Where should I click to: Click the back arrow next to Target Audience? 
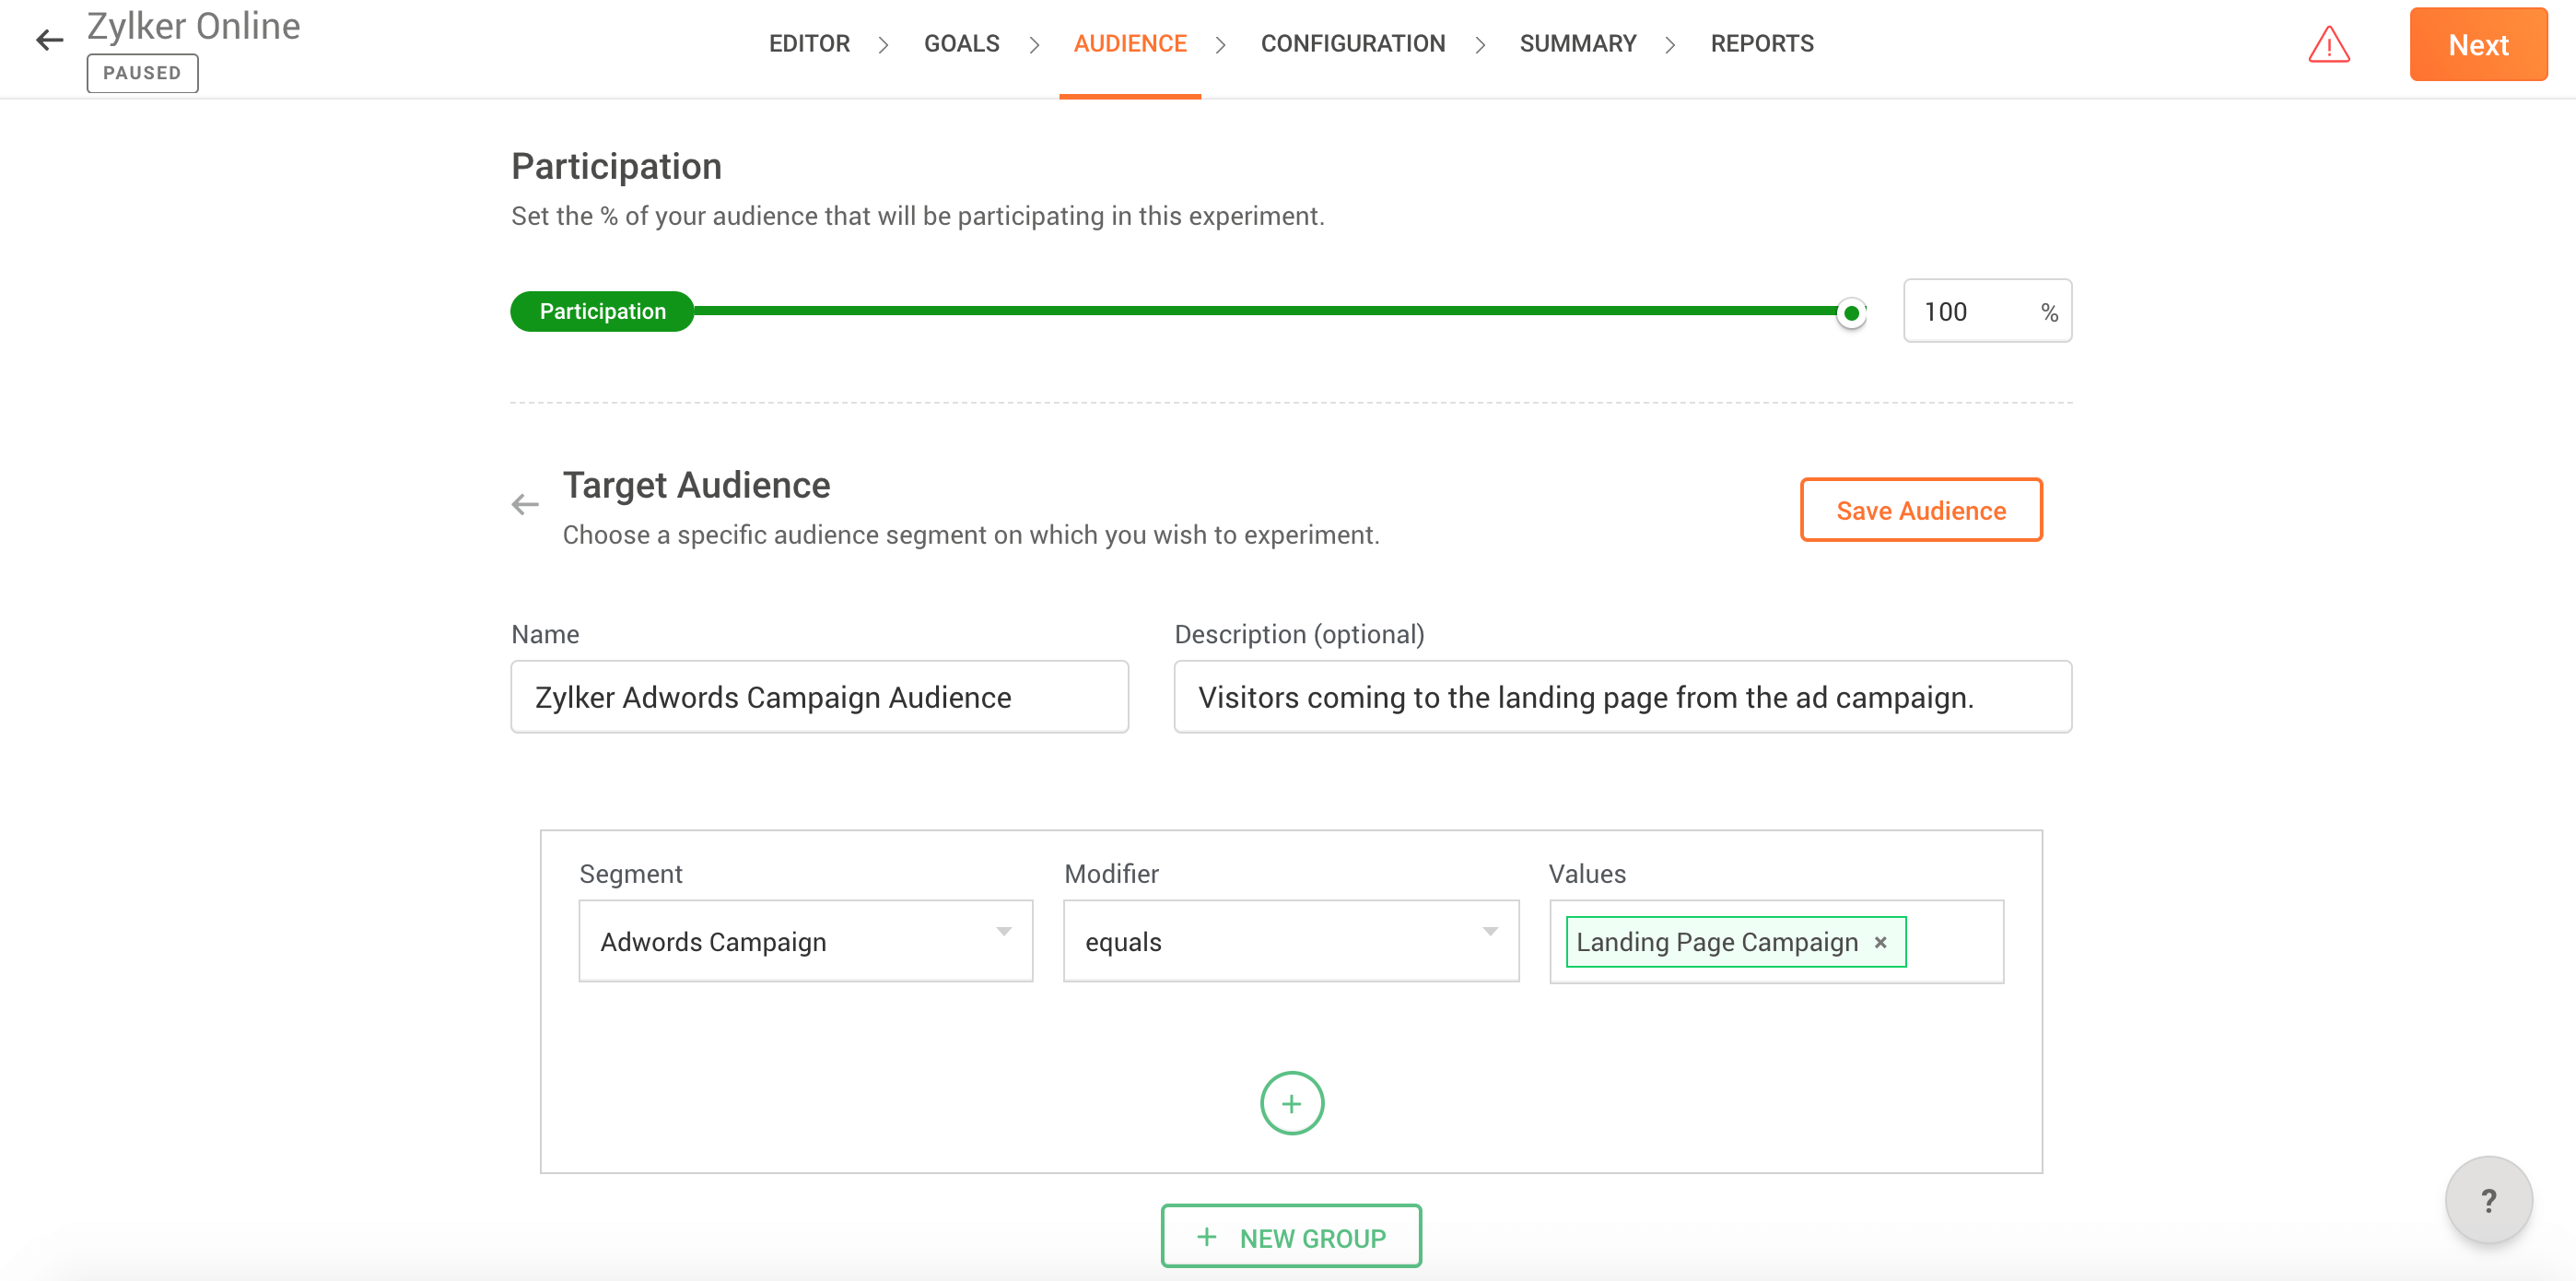[525, 505]
